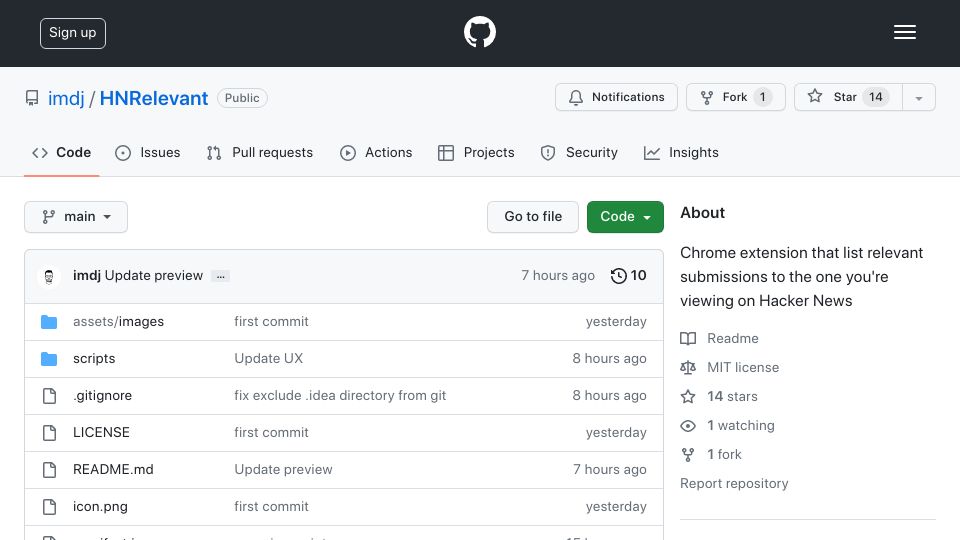Open the hamburger navigation menu
This screenshot has height=540, width=960.
click(904, 32)
